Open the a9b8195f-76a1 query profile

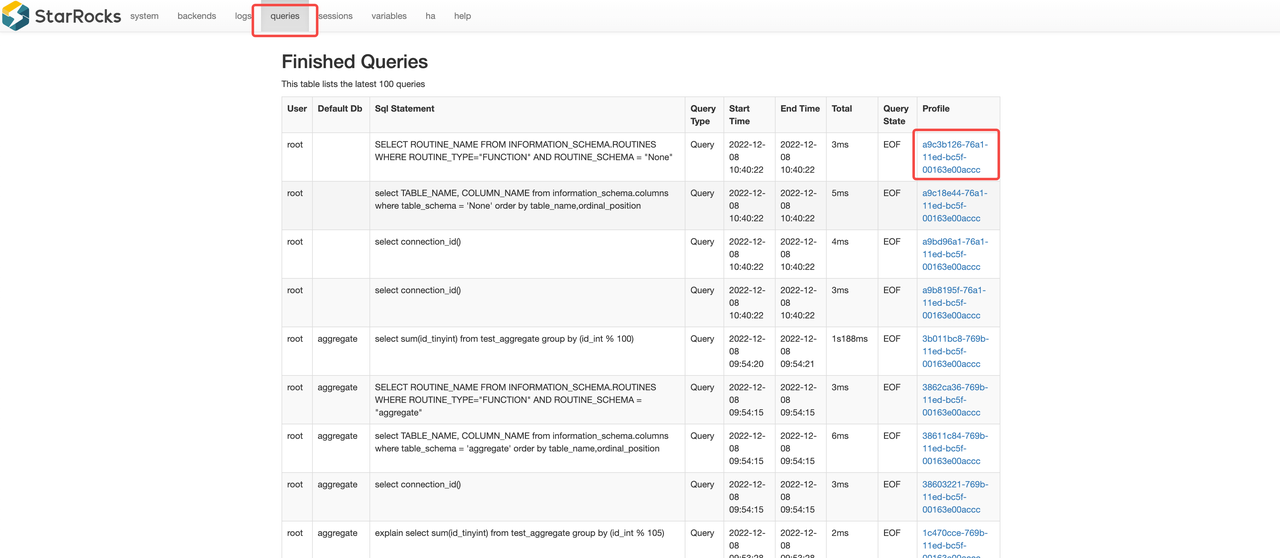(954, 302)
